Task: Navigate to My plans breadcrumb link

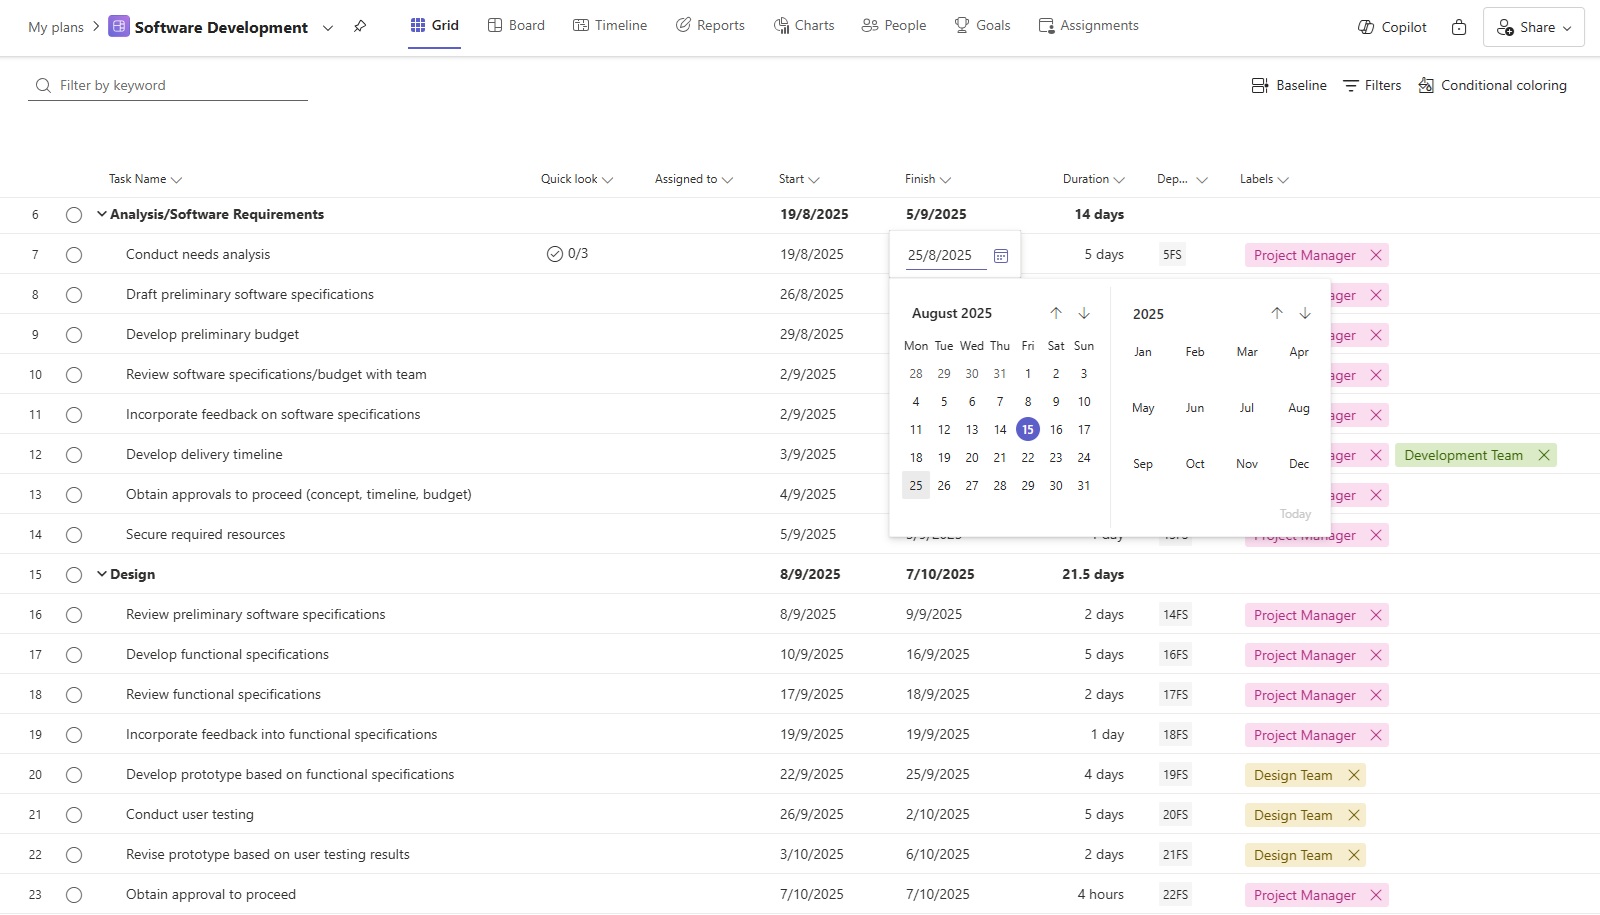Action: pyautogui.click(x=56, y=27)
